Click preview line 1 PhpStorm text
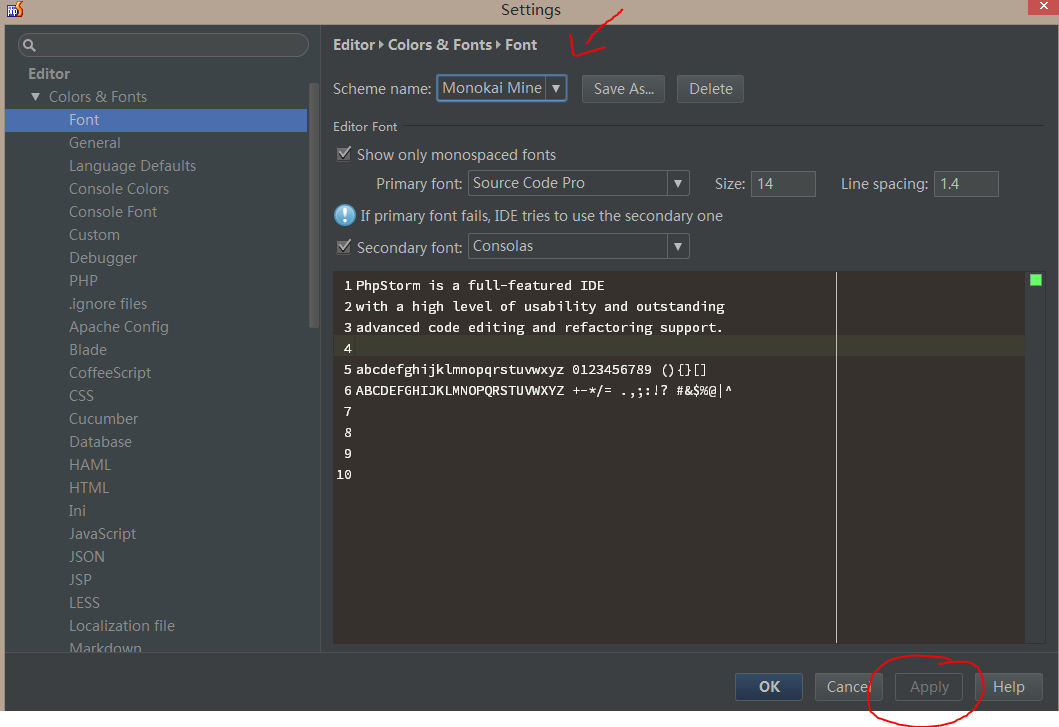 point(480,285)
